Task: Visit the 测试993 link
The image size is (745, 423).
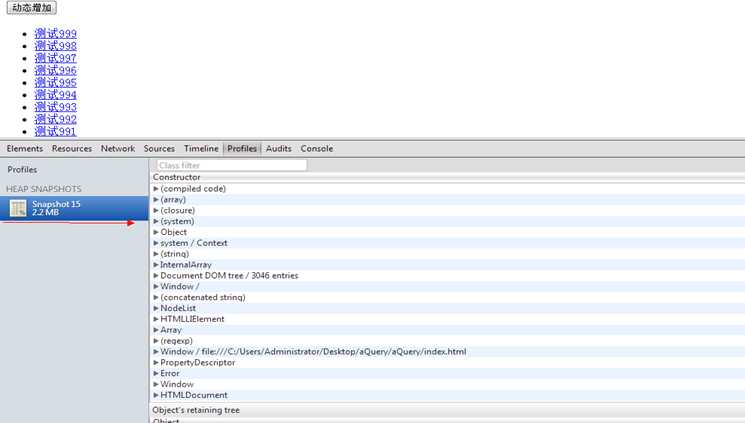Action: click(x=56, y=107)
